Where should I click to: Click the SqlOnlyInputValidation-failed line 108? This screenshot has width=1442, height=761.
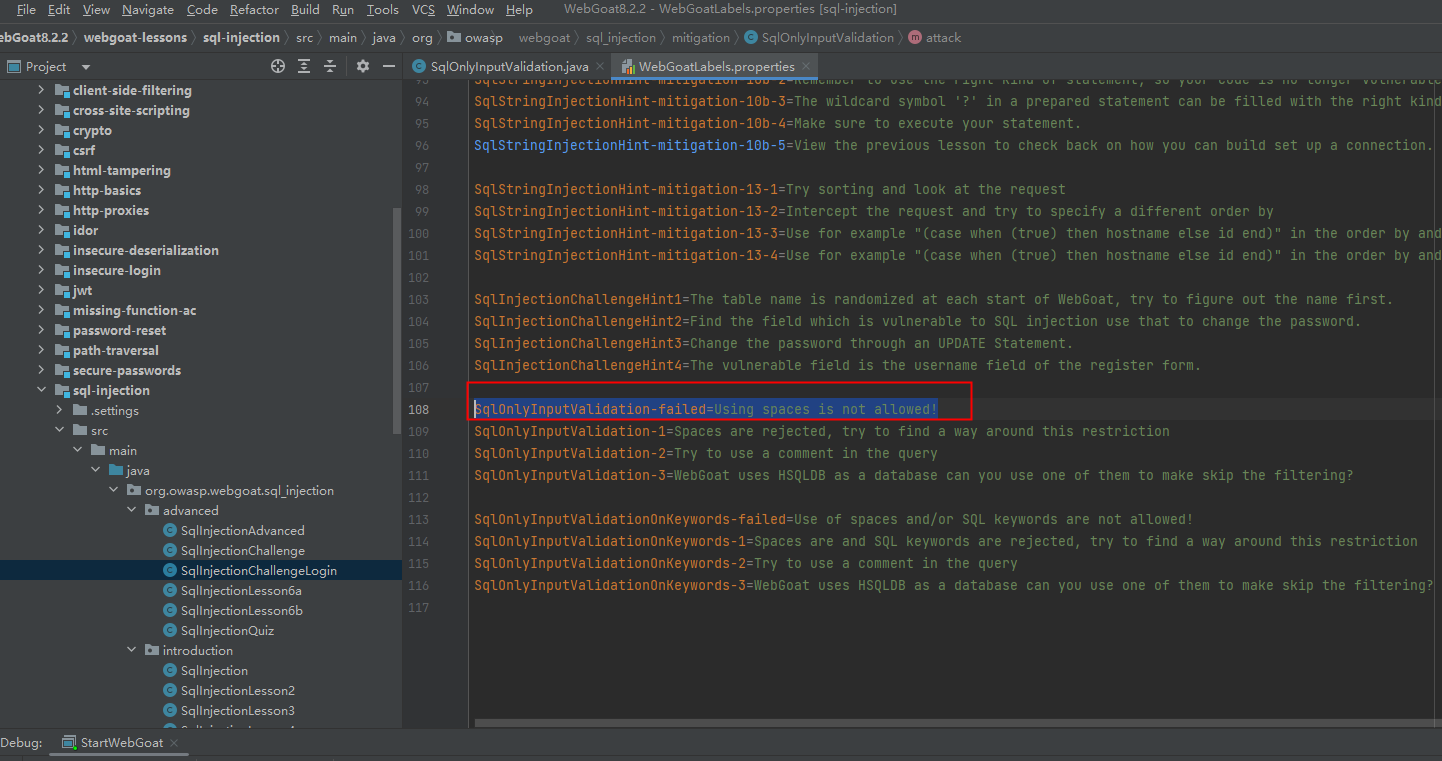point(706,409)
